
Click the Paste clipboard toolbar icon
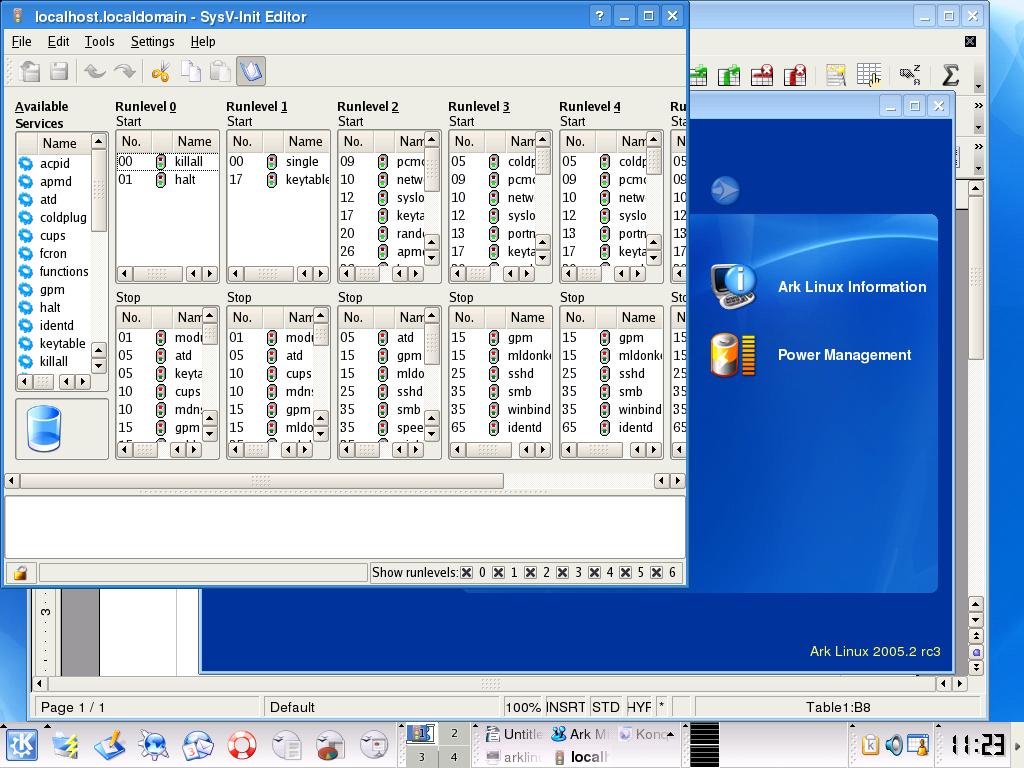[220, 71]
